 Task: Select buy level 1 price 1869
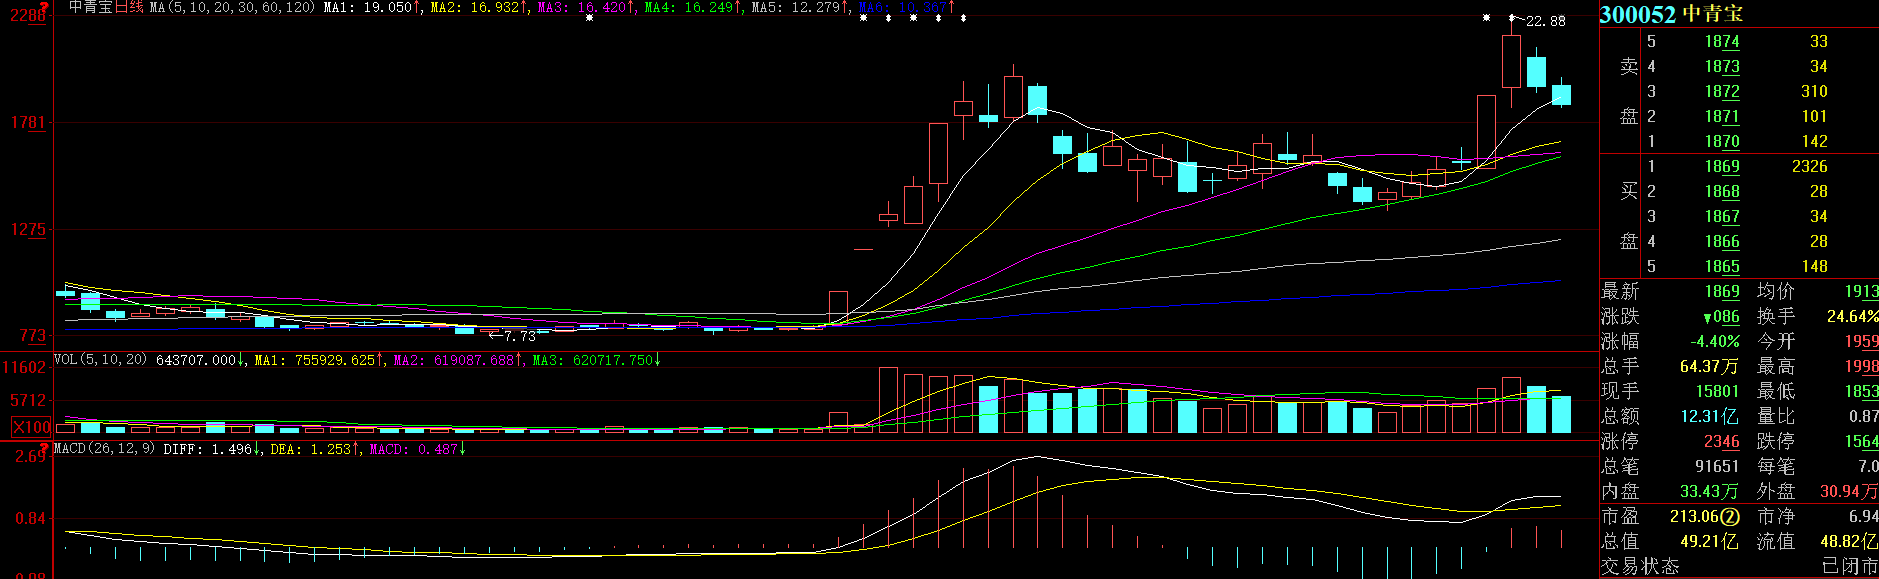[x=1722, y=167]
